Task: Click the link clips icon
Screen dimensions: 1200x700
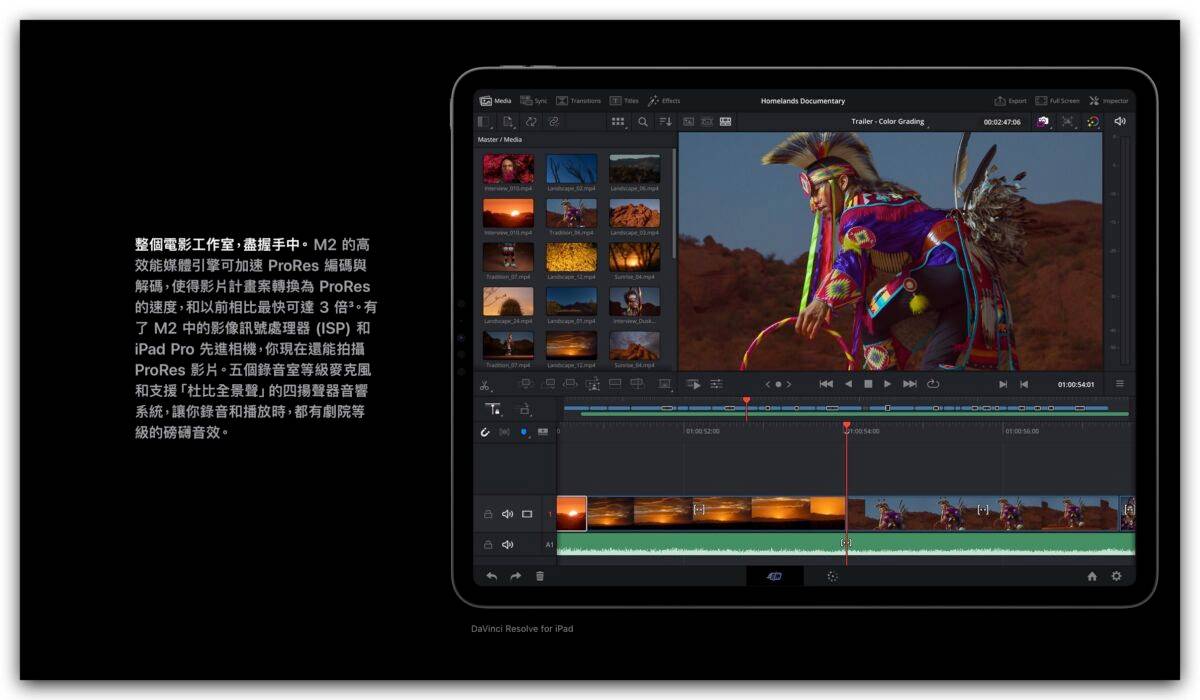Action: pos(553,122)
